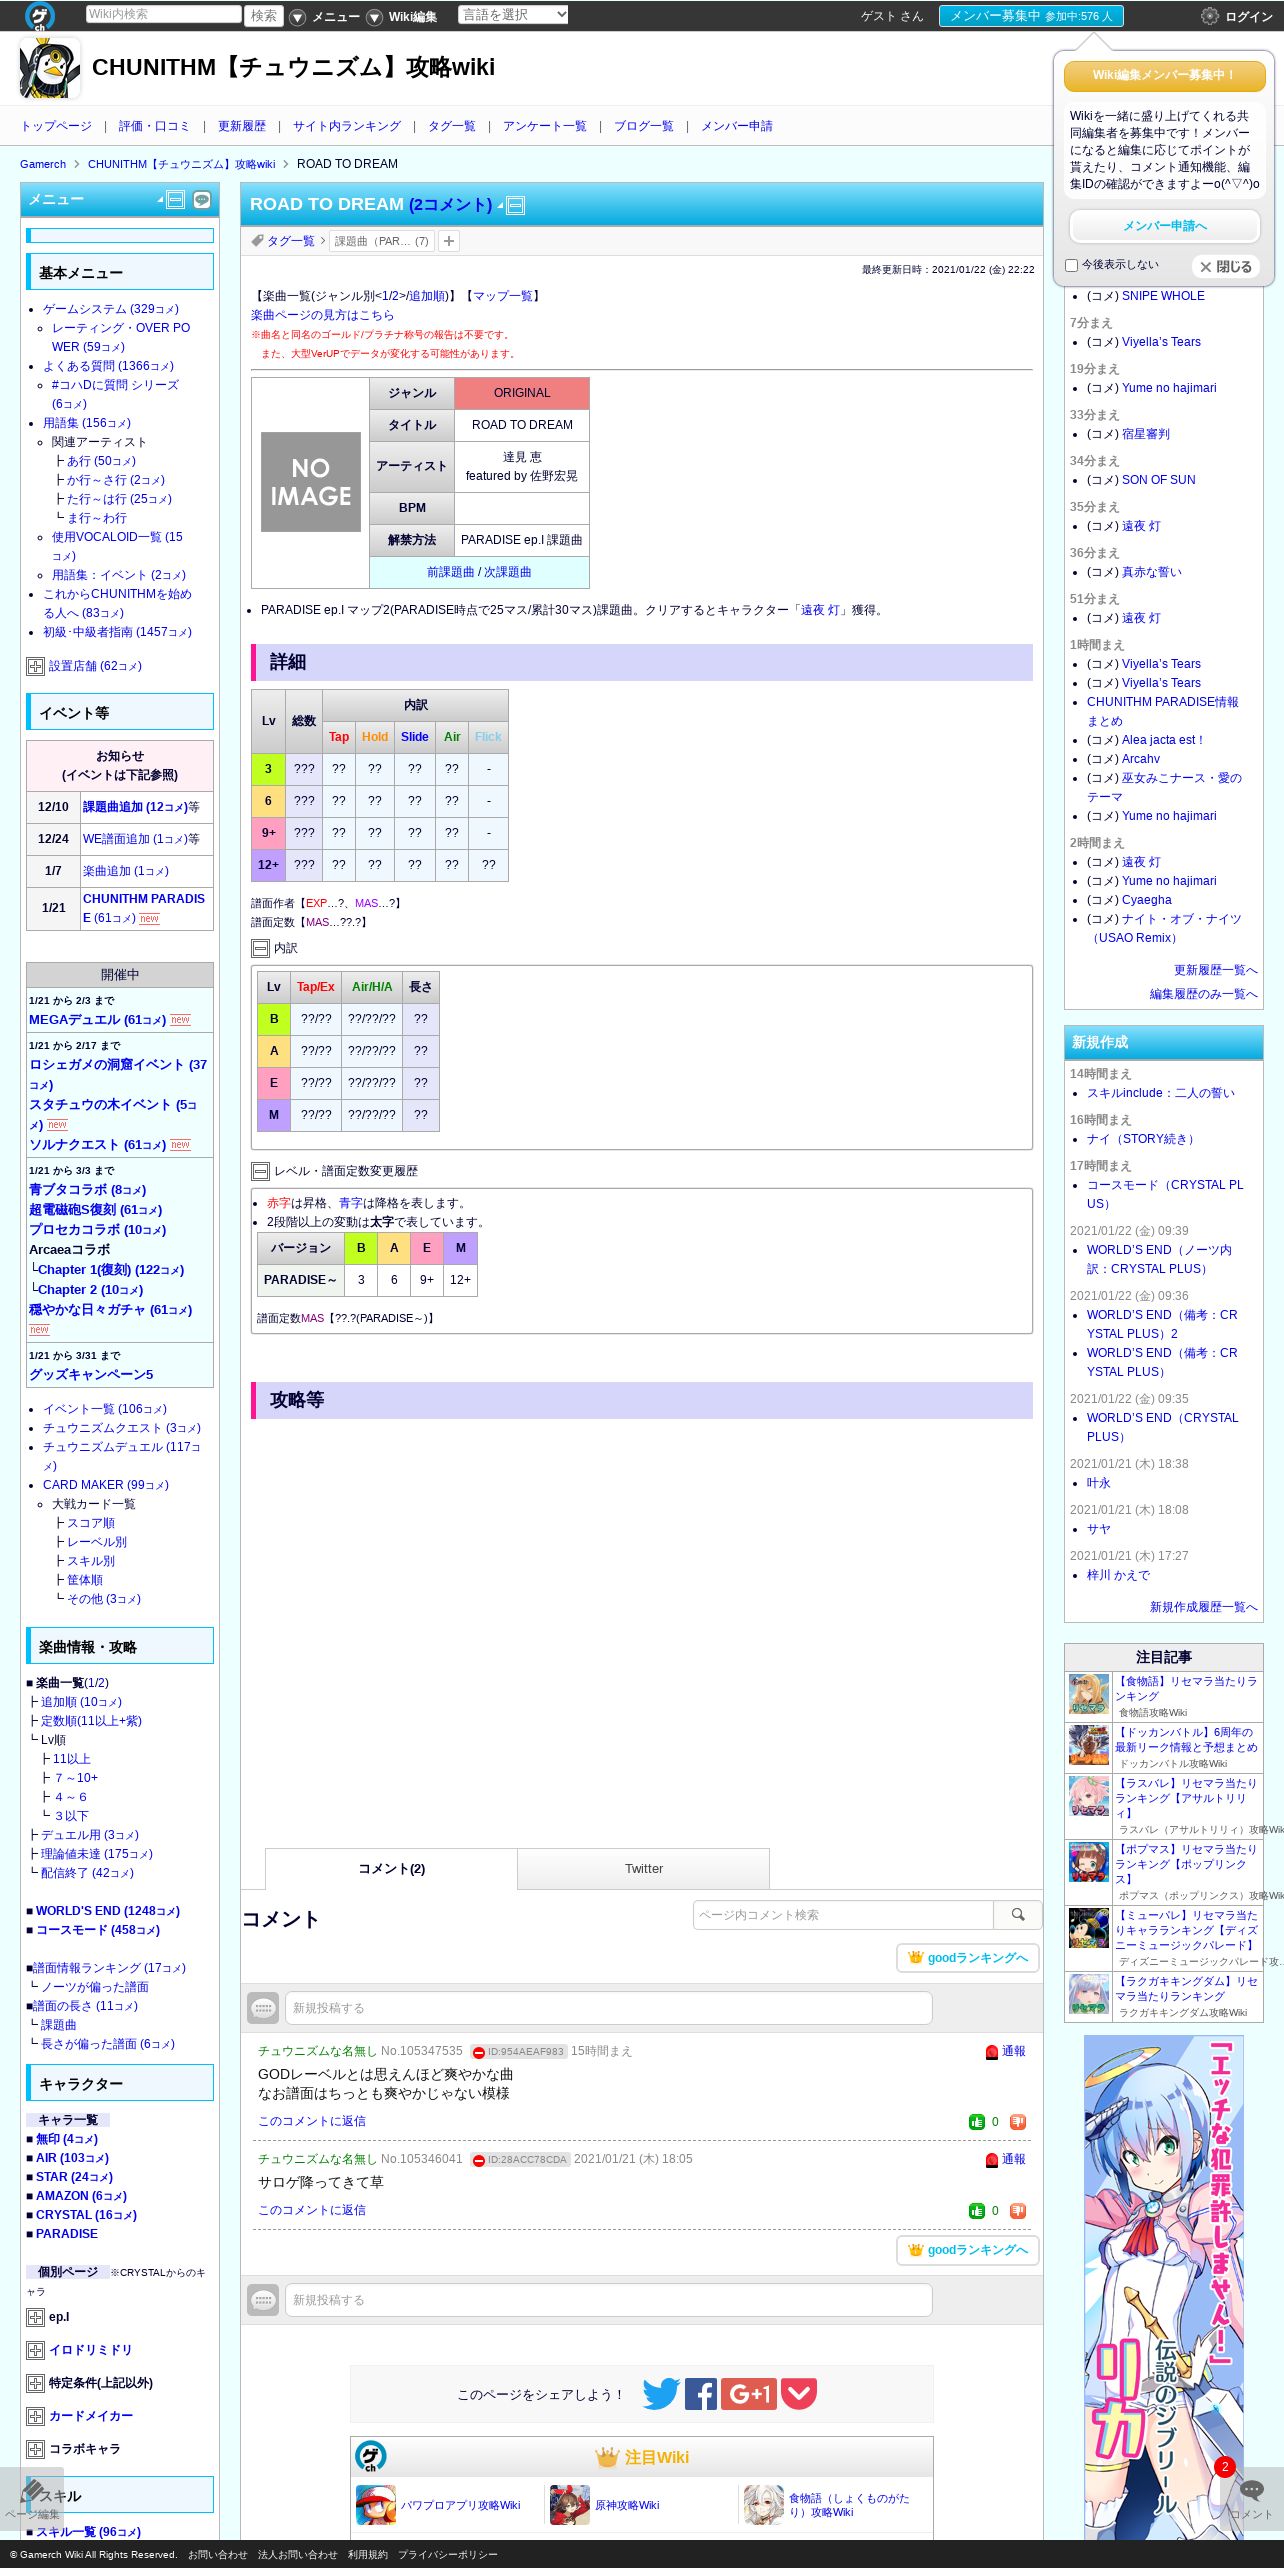Click the plus icon to add a tag

pos(449,241)
